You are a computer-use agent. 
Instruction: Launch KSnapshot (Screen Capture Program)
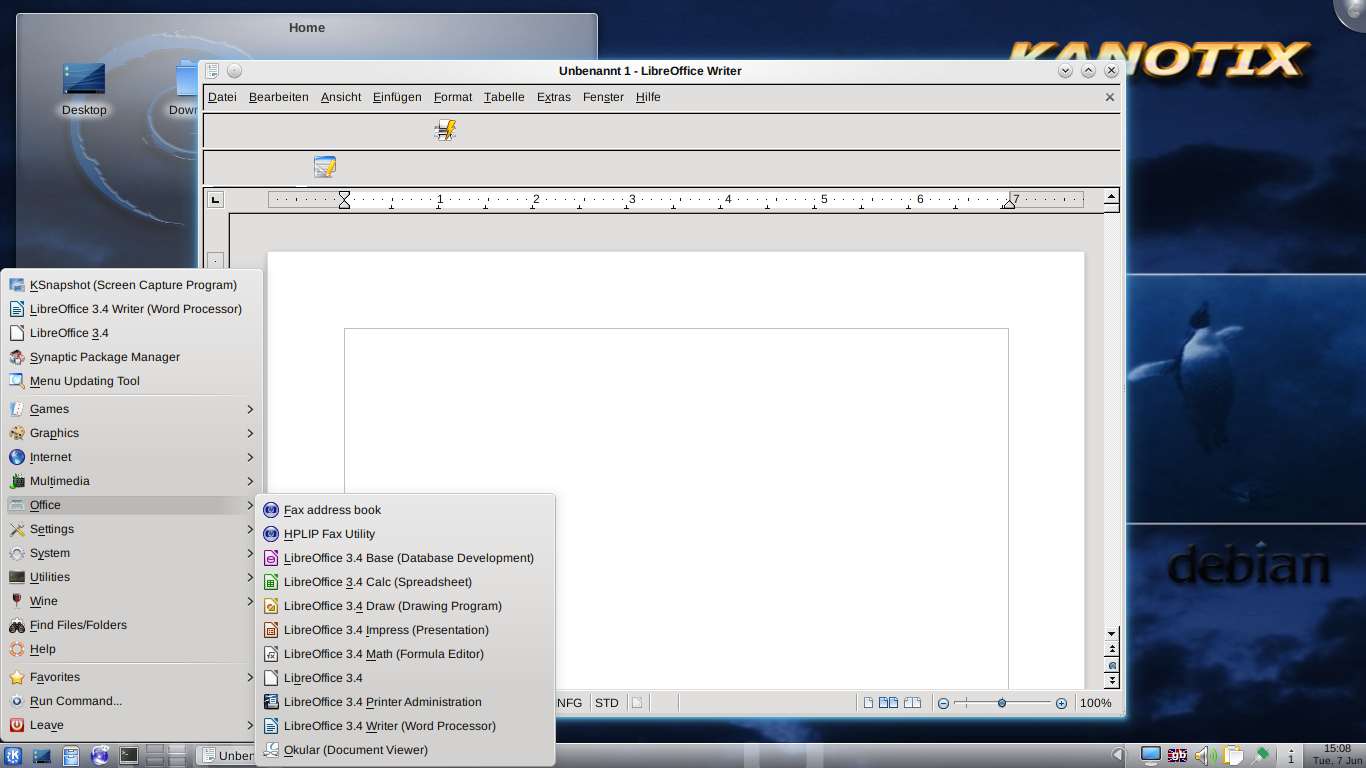[132, 285]
